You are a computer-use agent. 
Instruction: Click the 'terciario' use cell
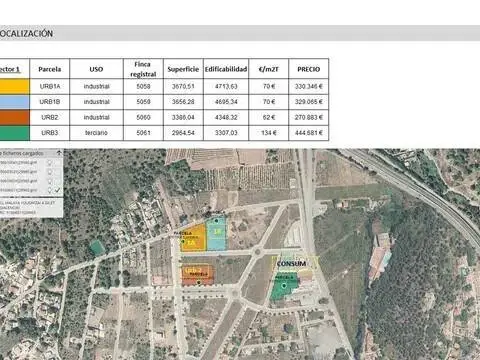pyautogui.click(x=96, y=133)
